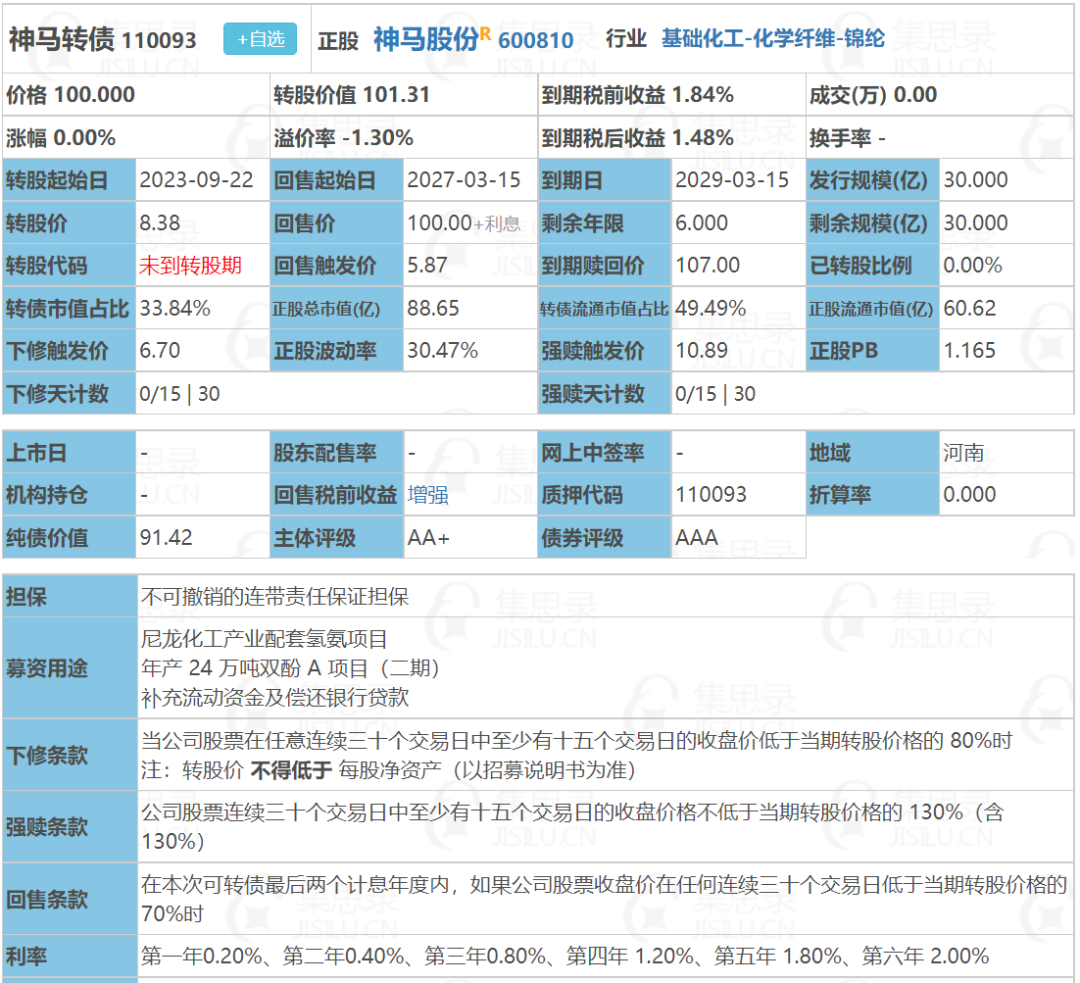1080x983 pixels.
Task: Select the 正股流通市值(亿) value 60.62
Action: (969, 308)
